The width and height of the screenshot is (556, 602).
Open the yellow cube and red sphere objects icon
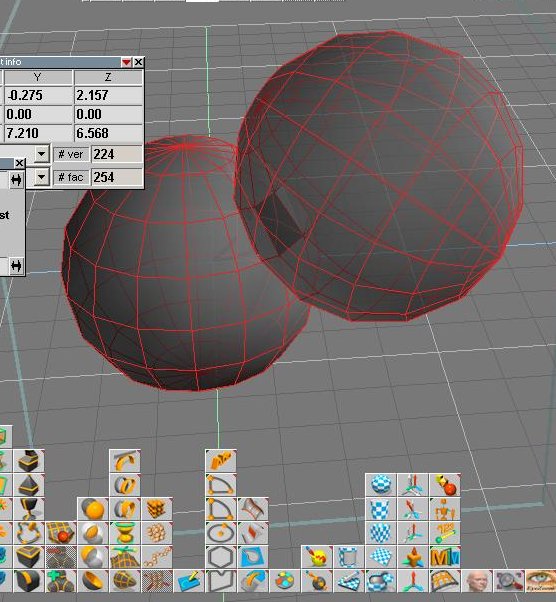[x=445, y=485]
